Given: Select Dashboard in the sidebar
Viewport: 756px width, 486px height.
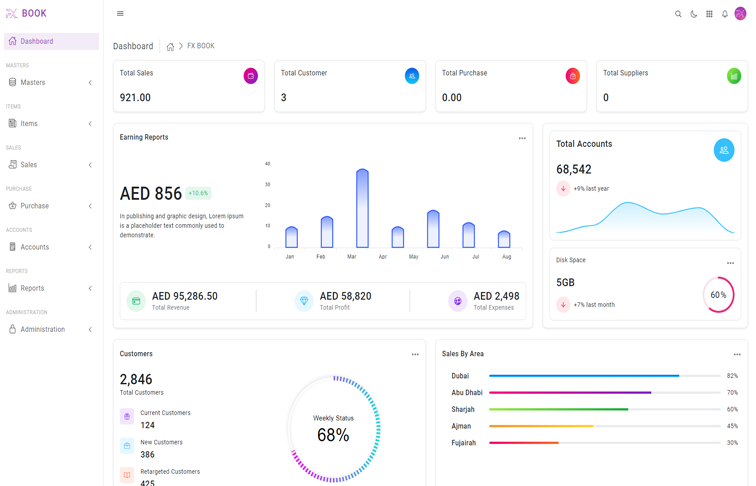Looking at the screenshot, I should pyautogui.click(x=51, y=41).
